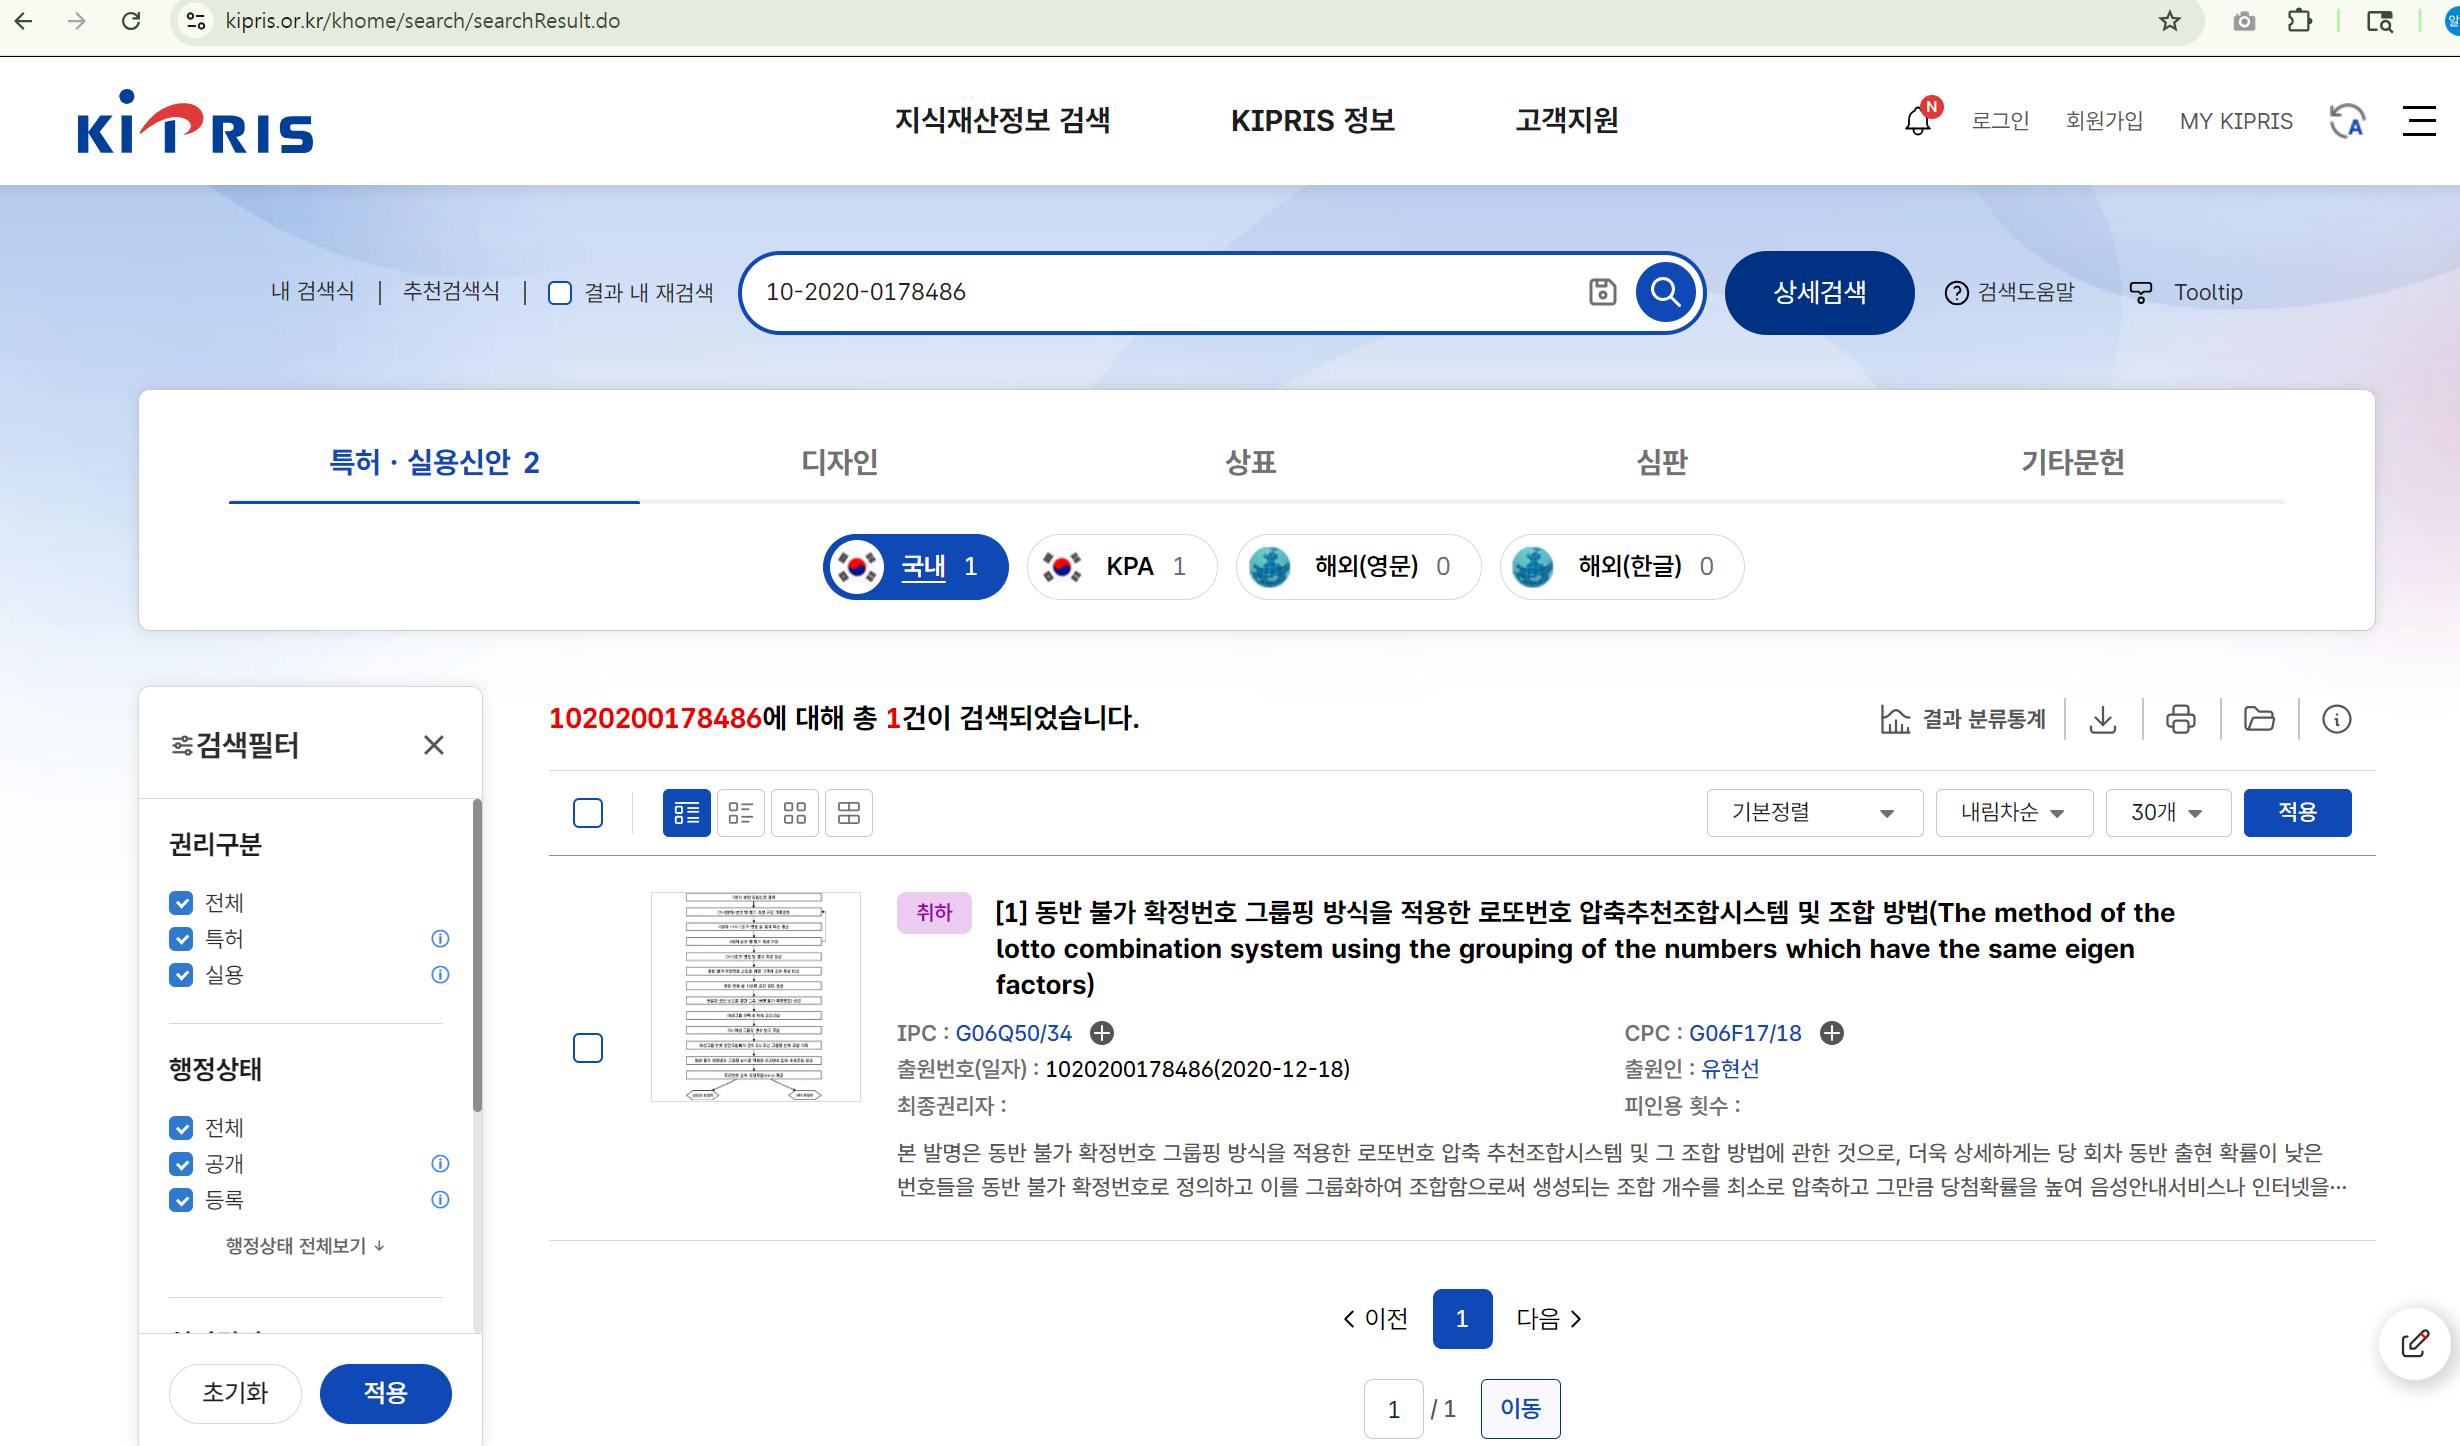Image resolution: width=2460 pixels, height=1446 pixels.
Task: Open the patent title link
Action: coord(1585,948)
